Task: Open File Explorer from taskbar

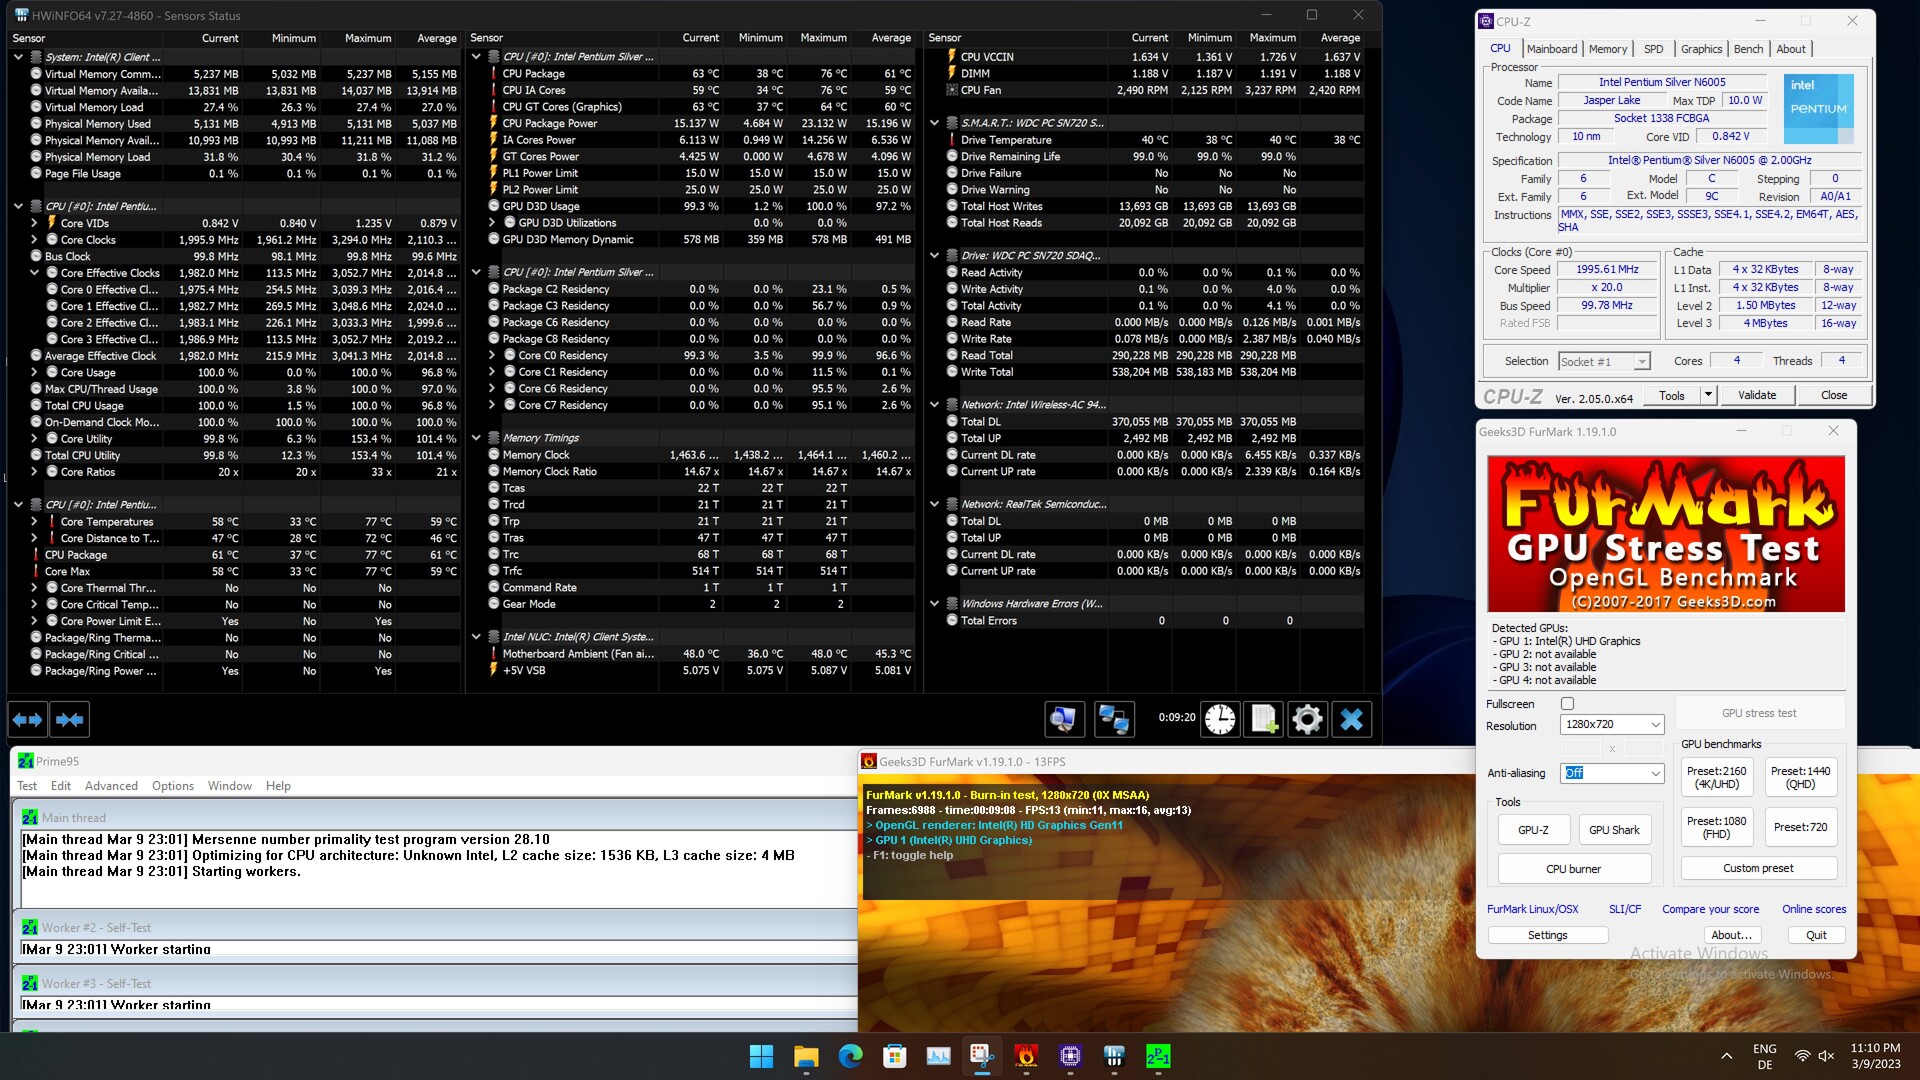Action: click(806, 1056)
